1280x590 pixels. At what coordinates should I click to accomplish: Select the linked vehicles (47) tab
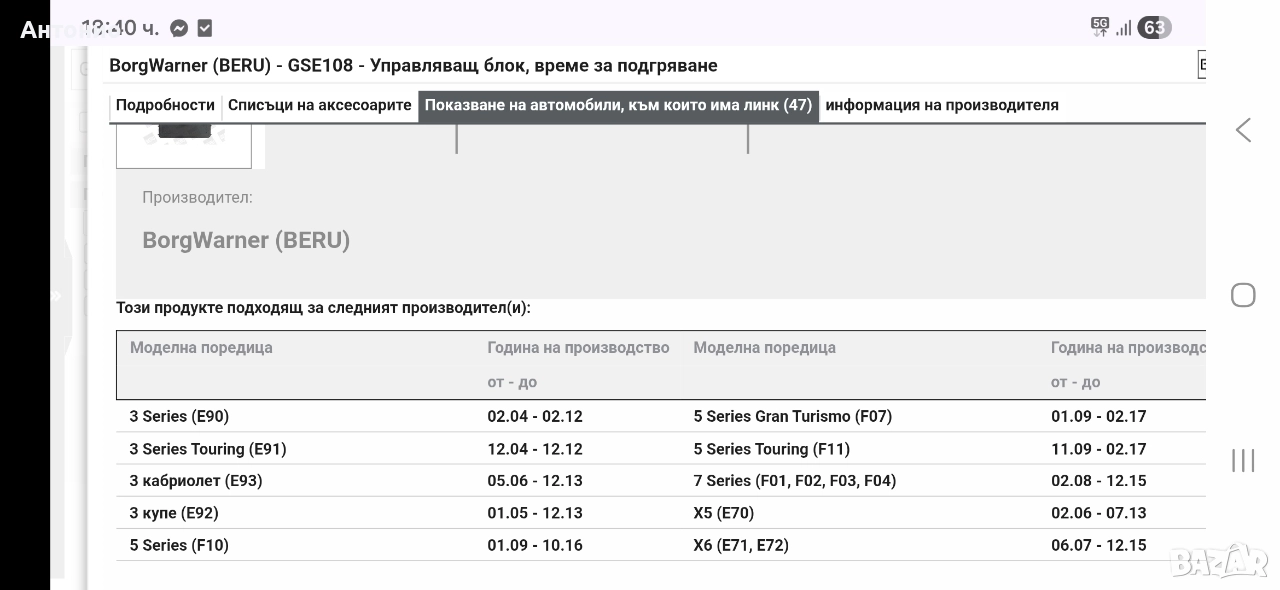(x=618, y=105)
